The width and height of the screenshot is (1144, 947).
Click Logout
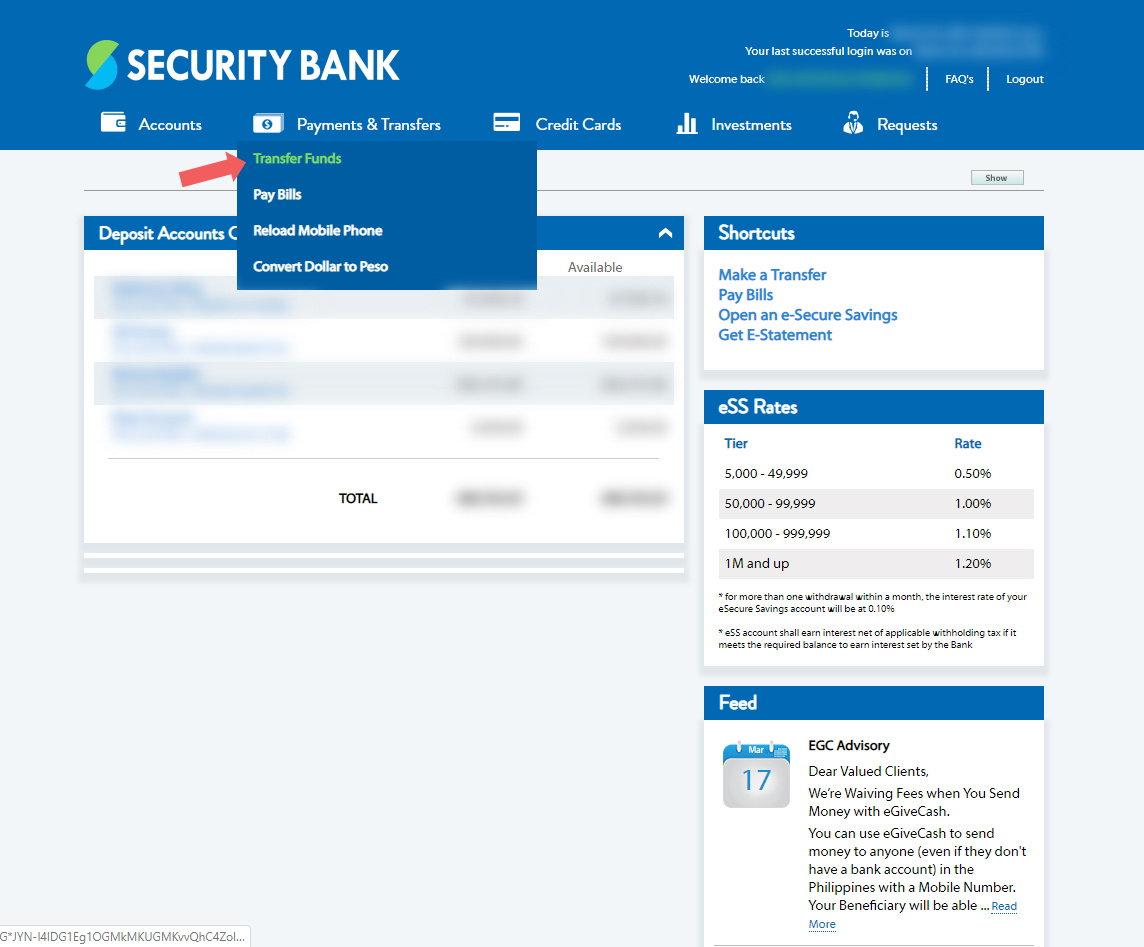coord(1024,79)
